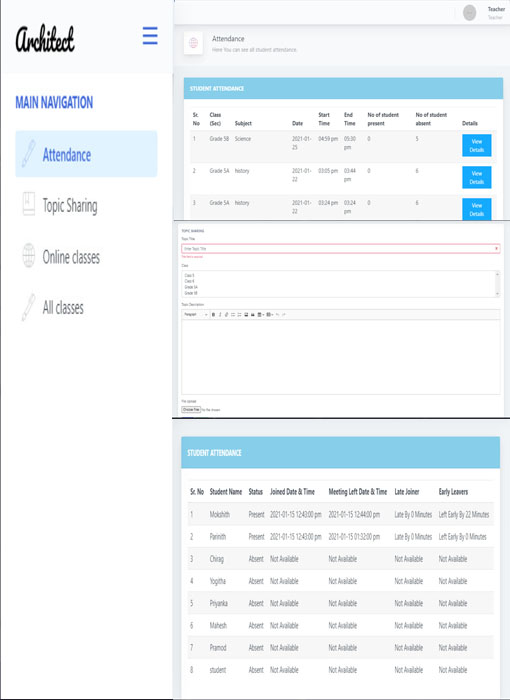The image size is (510, 700).
Task: Click the globe icon next to Online classes
Action: [29, 255]
